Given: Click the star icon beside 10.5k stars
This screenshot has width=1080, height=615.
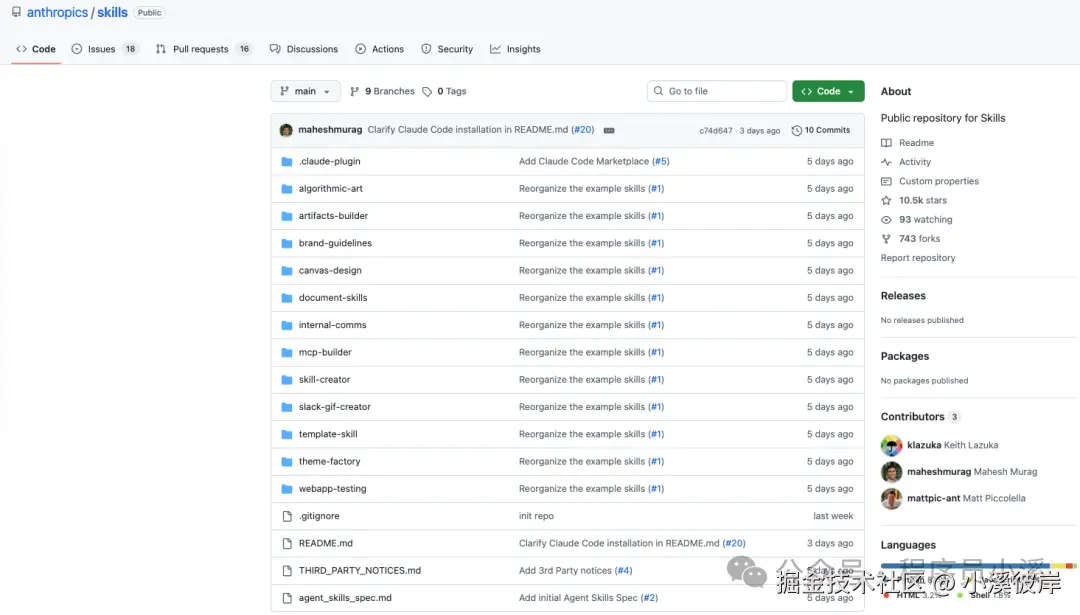Looking at the screenshot, I should click(x=886, y=200).
